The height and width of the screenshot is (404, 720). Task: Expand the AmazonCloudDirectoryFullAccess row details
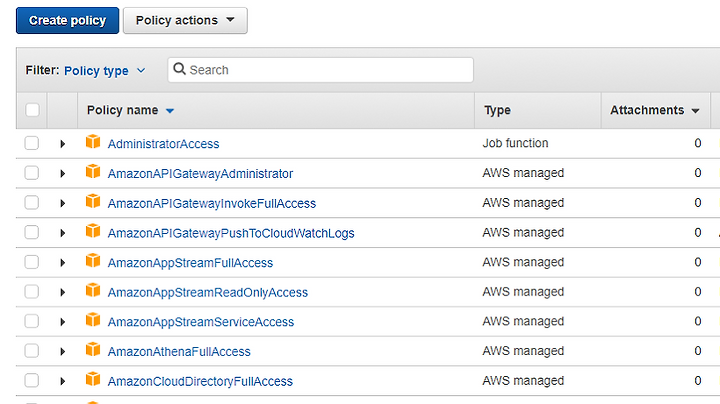[63, 382]
